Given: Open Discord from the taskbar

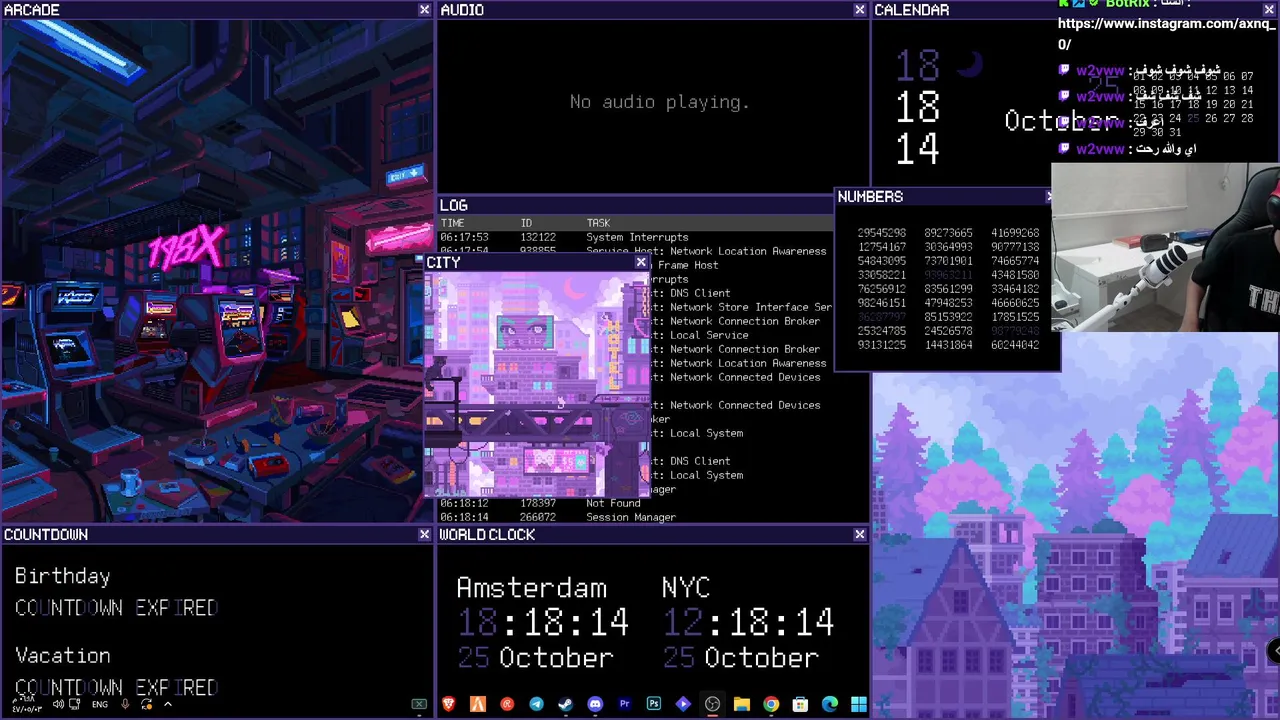Looking at the screenshot, I should 595,704.
